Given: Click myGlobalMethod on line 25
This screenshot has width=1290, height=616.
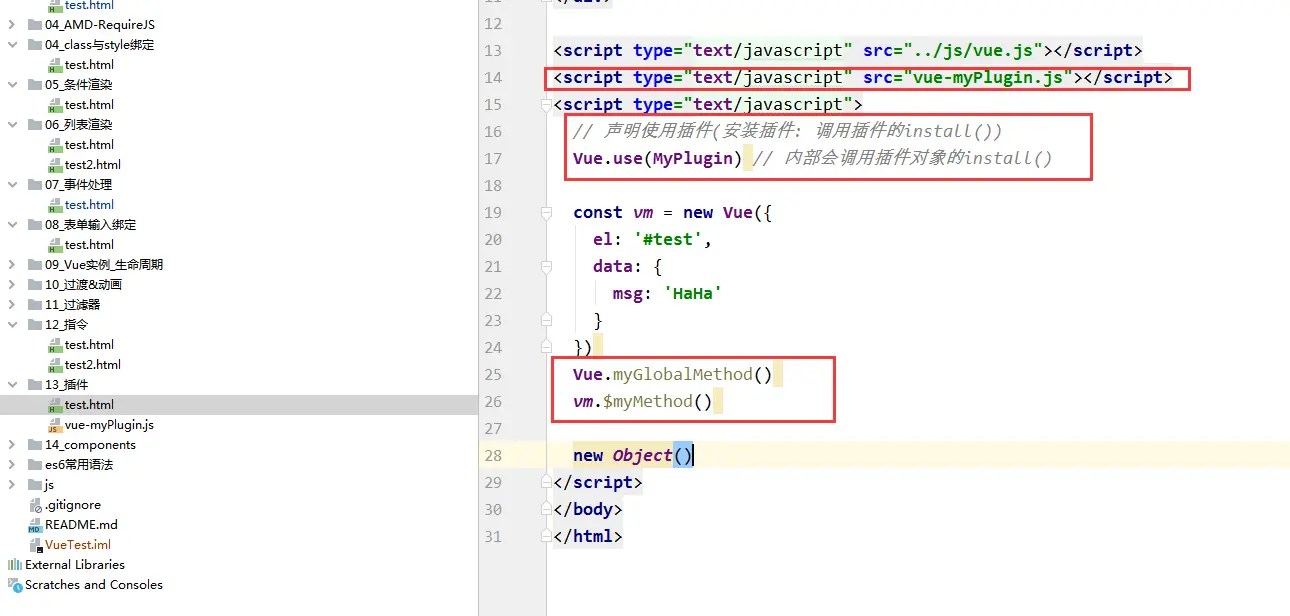Looking at the screenshot, I should 683,374.
